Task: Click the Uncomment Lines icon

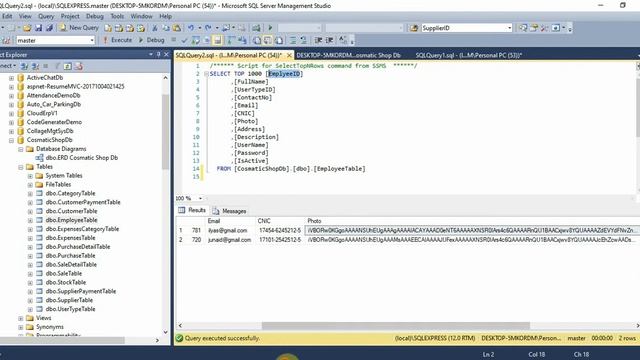Action: (x=304, y=40)
